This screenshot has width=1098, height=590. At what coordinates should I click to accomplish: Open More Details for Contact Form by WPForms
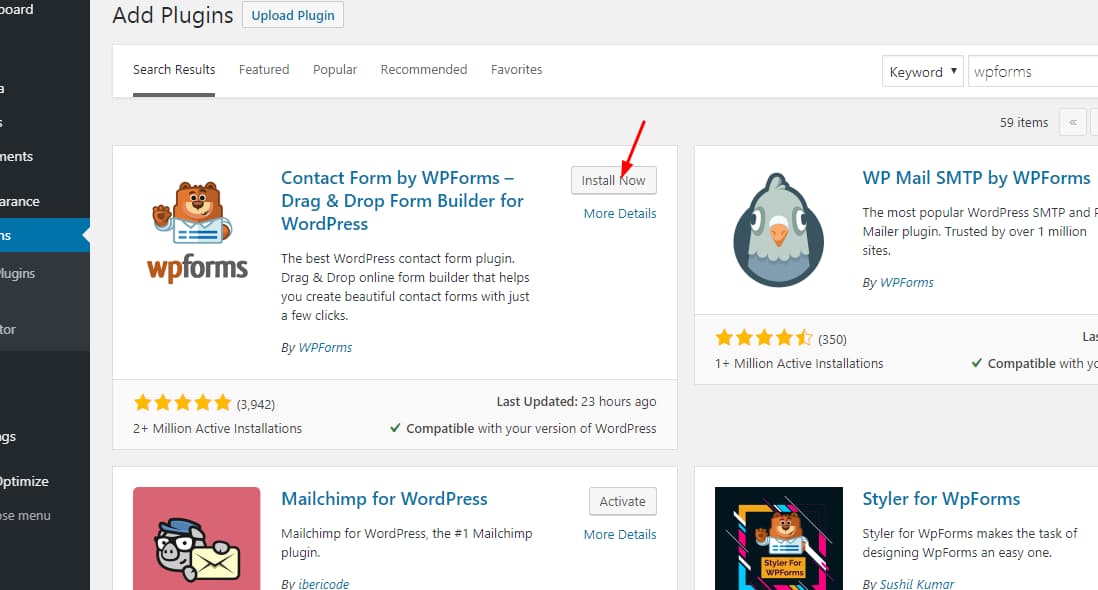[620, 213]
